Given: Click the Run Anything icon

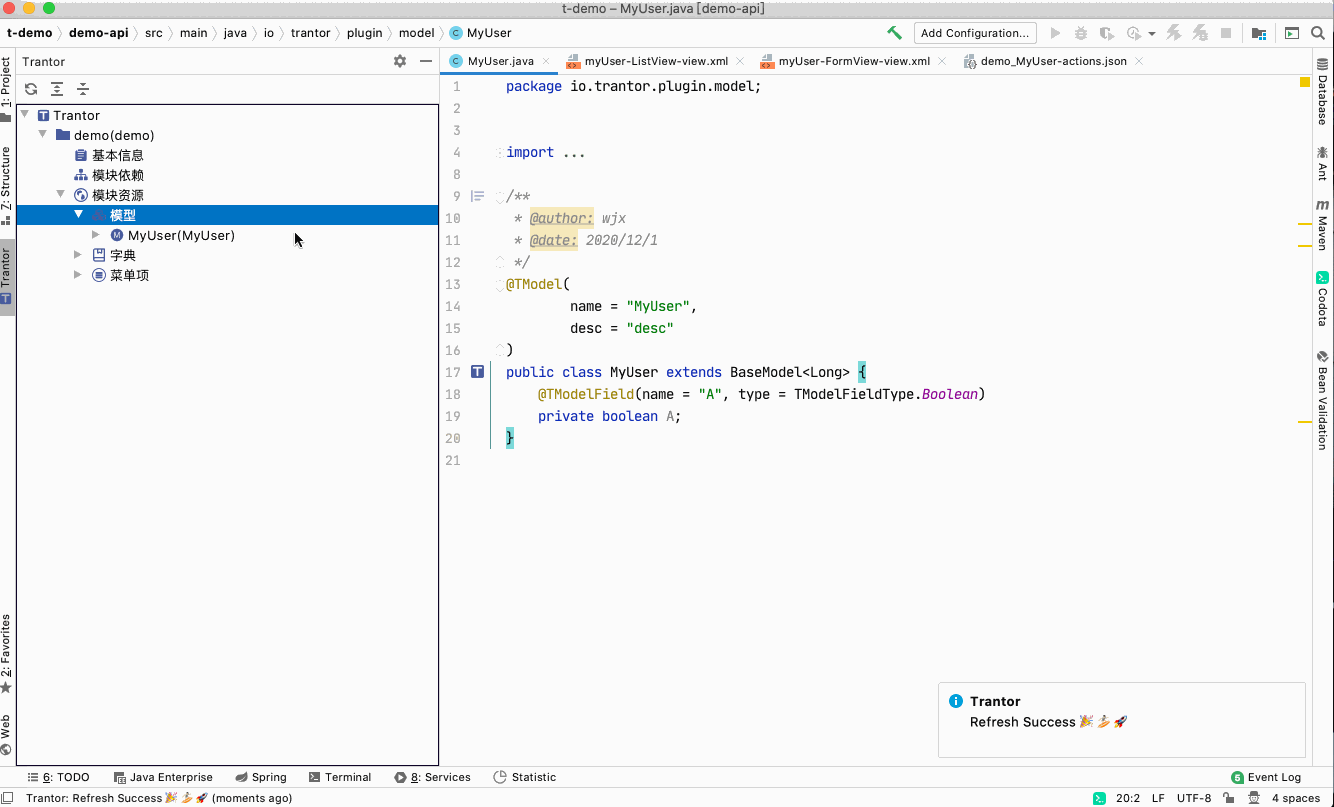Looking at the screenshot, I should tap(1292, 33).
